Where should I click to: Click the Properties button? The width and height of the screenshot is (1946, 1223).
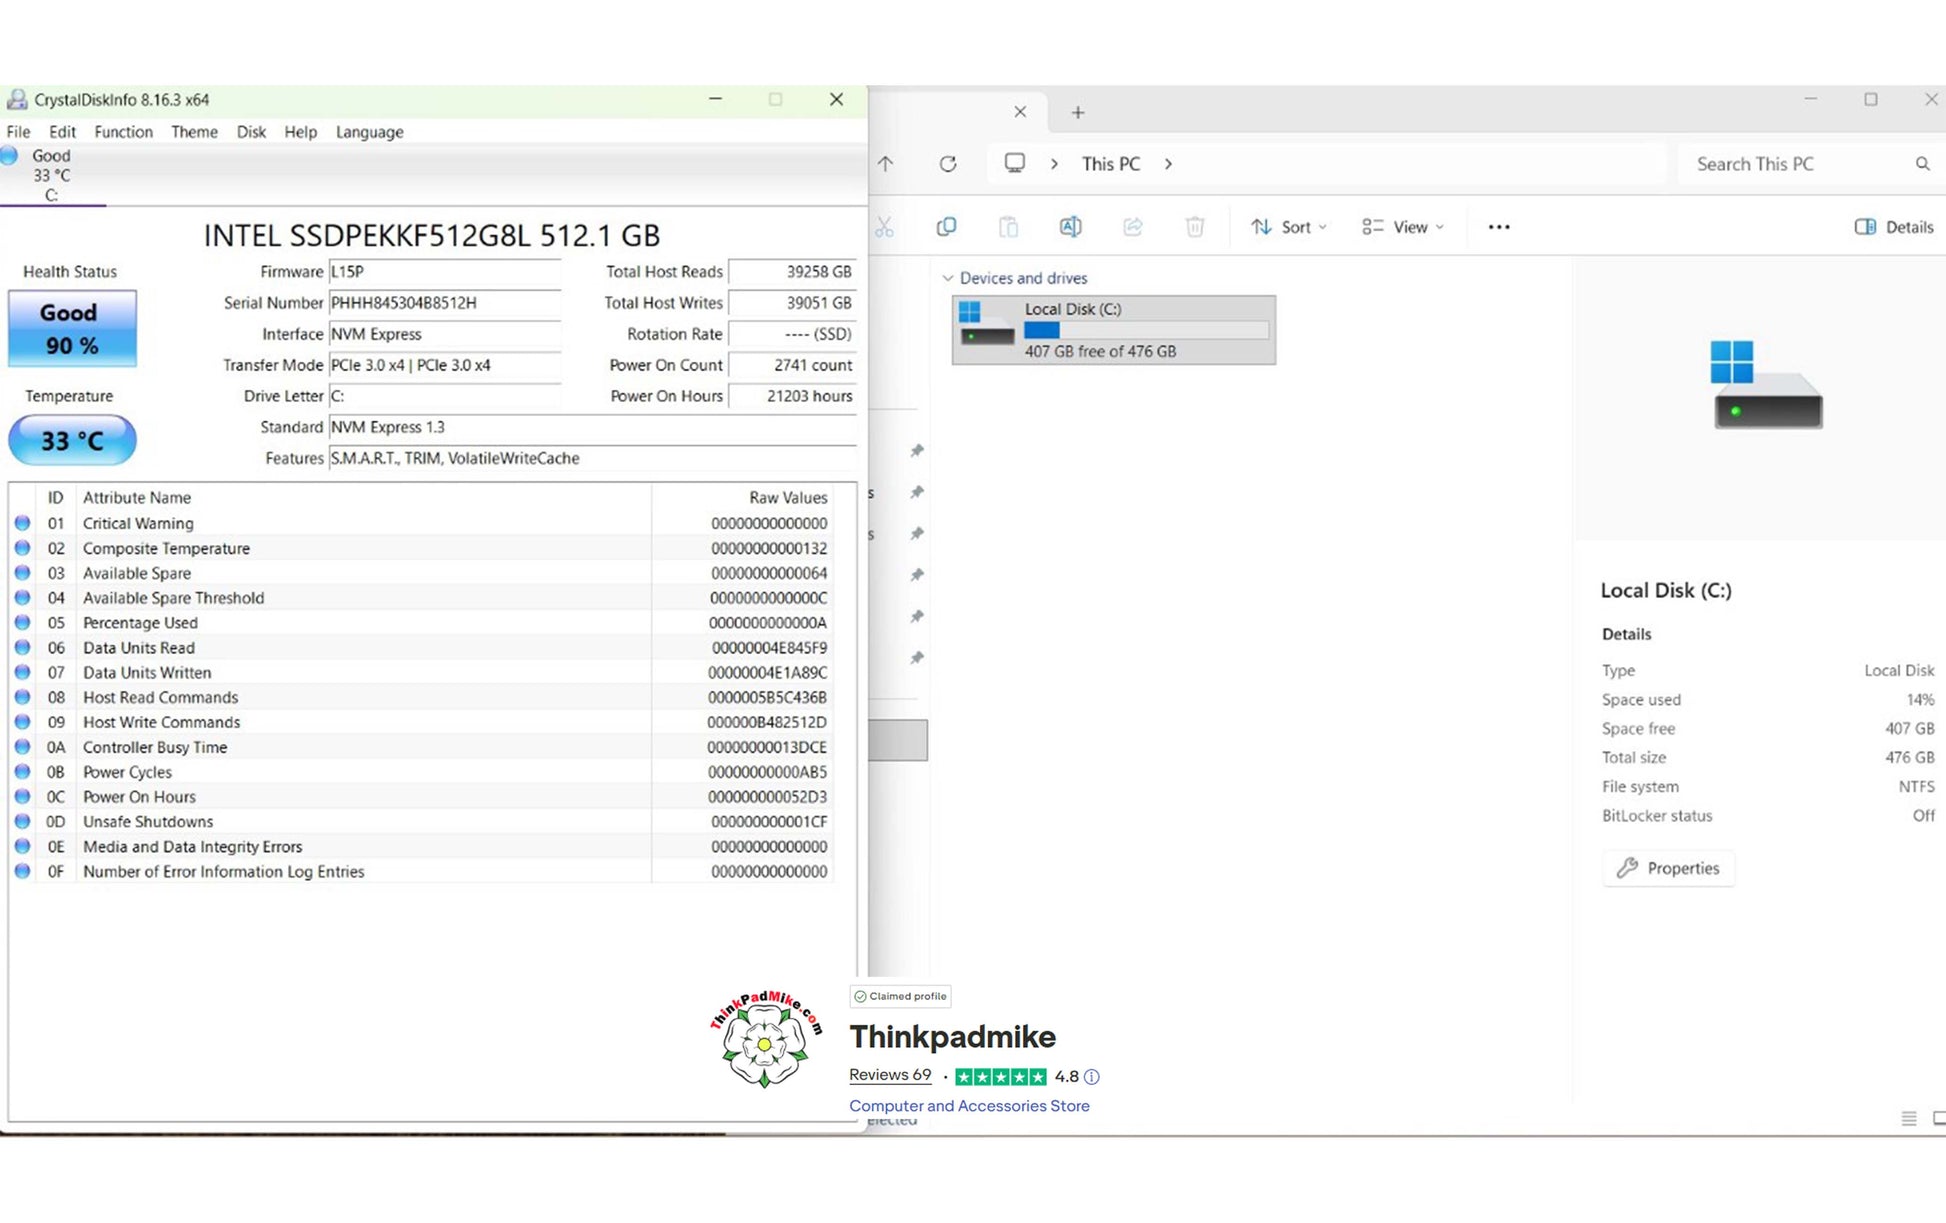[1668, 868]
